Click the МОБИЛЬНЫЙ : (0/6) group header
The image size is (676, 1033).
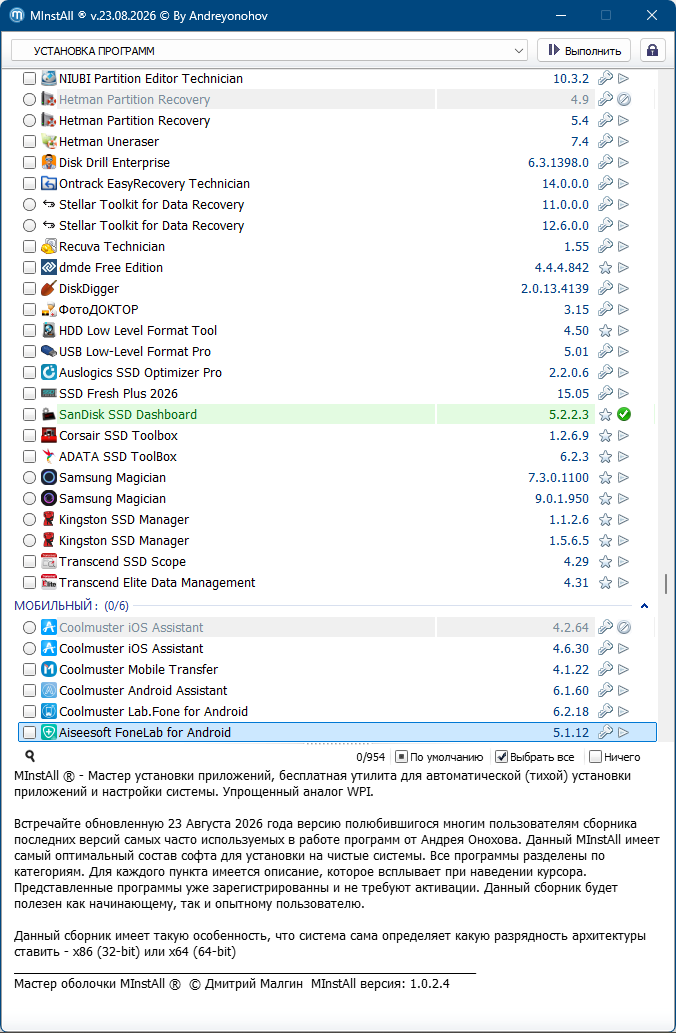(72, 605)
